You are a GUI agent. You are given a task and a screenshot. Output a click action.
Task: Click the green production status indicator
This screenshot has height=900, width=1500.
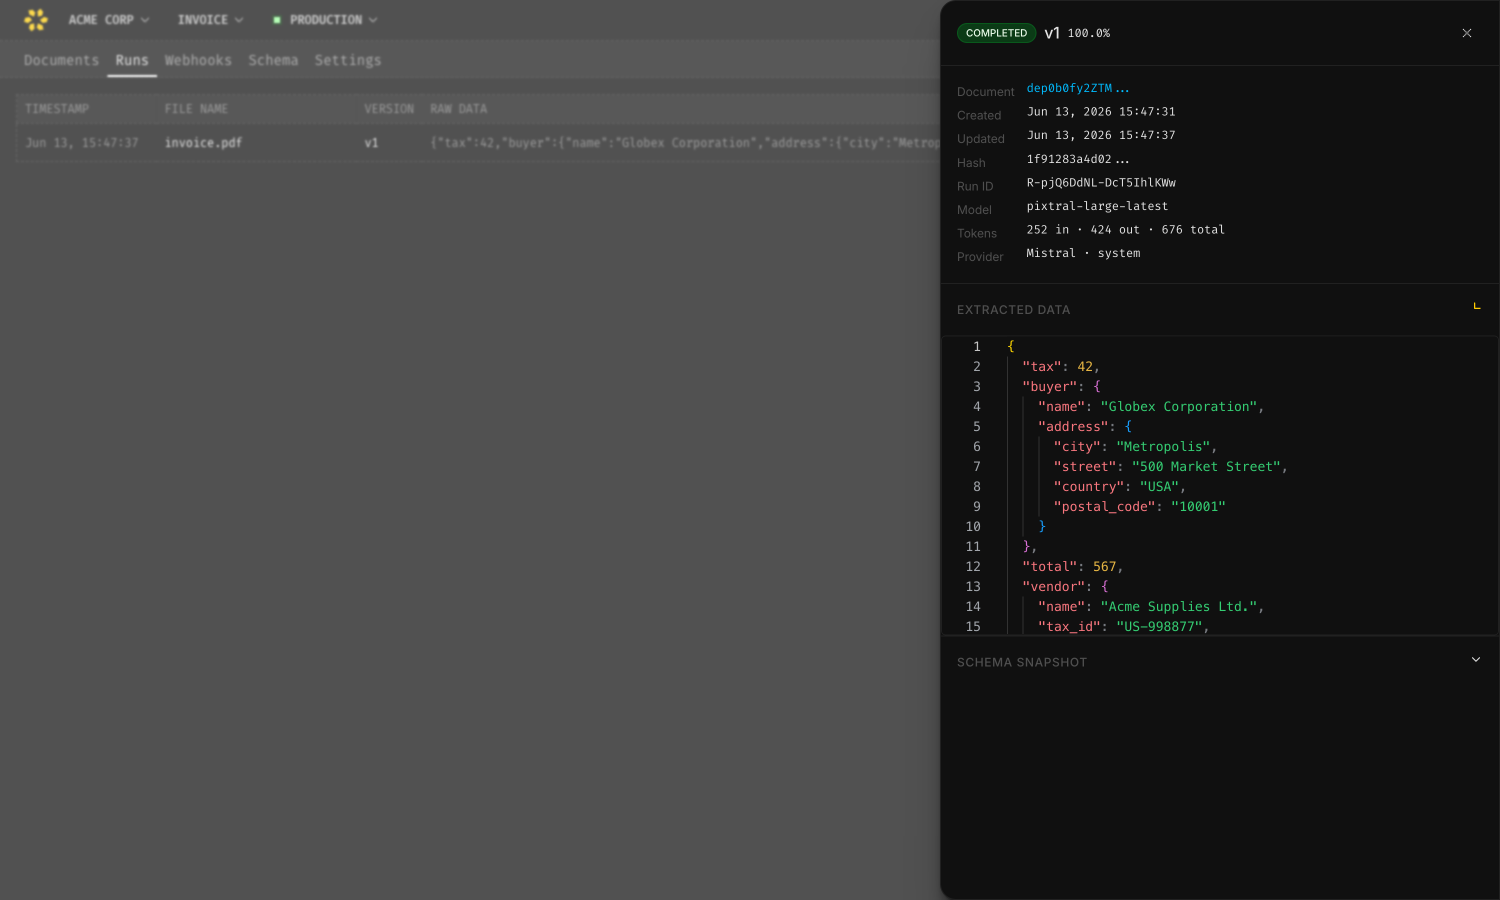click(277, 20)
